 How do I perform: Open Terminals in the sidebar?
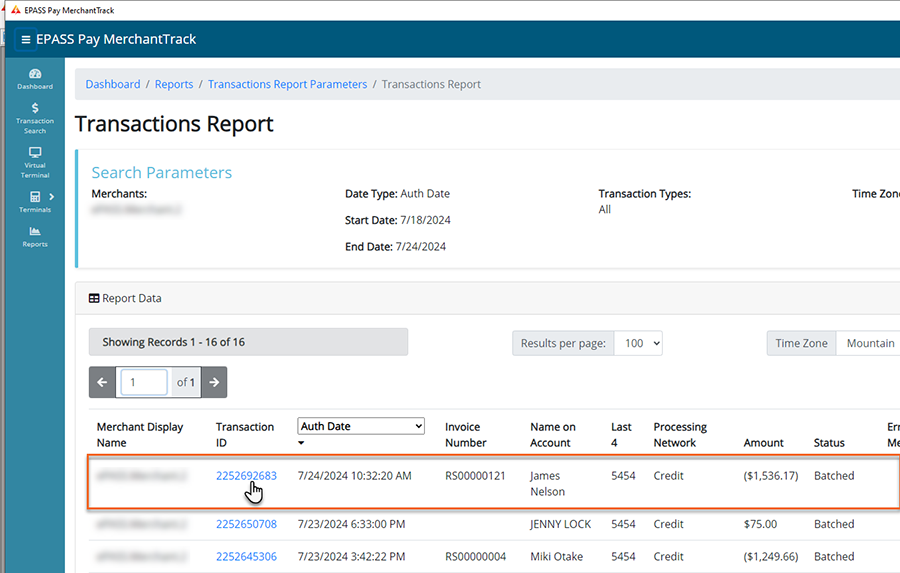[35, 202]
